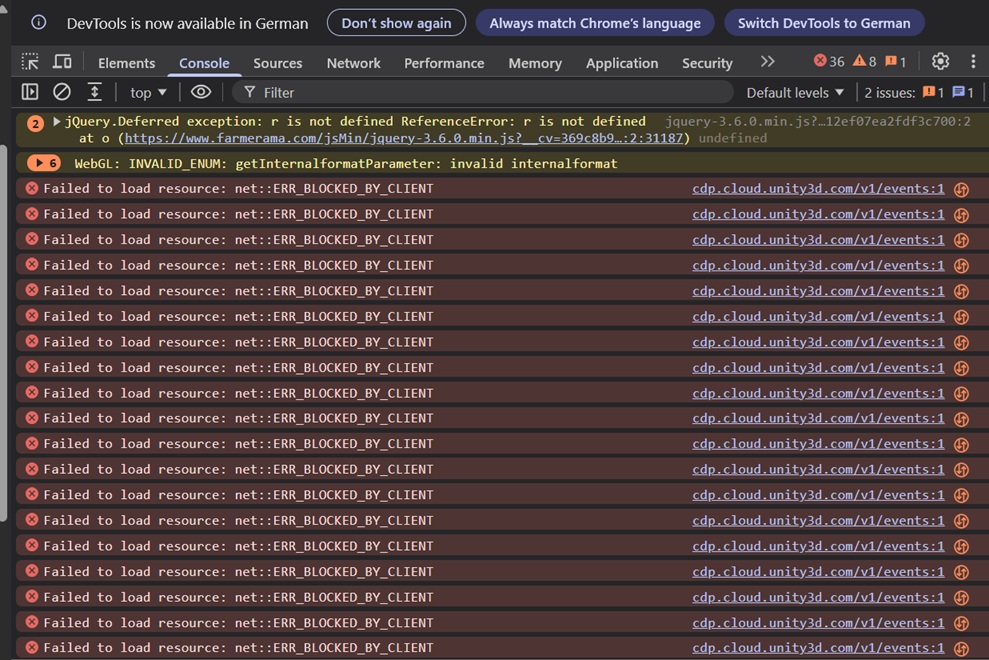The height and width of the screenshot is (660, 989).
Task: Click the vertical scrollbar on the left edge
Action: click(4, 333)
